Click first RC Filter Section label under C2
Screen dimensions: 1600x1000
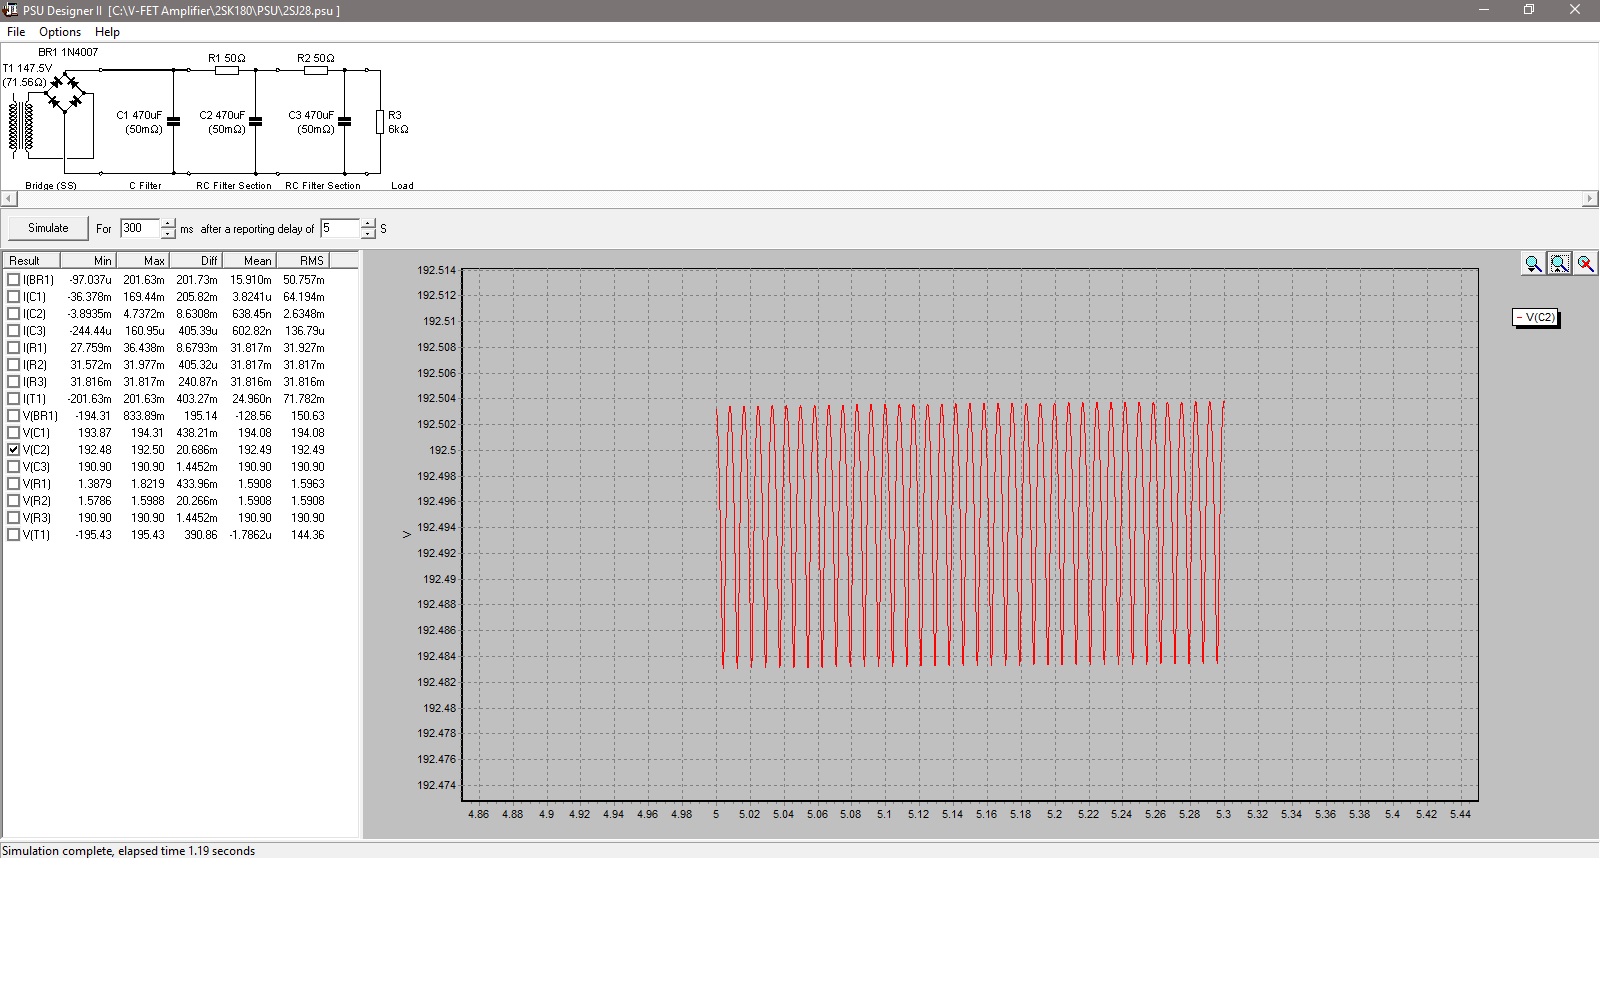234,186
